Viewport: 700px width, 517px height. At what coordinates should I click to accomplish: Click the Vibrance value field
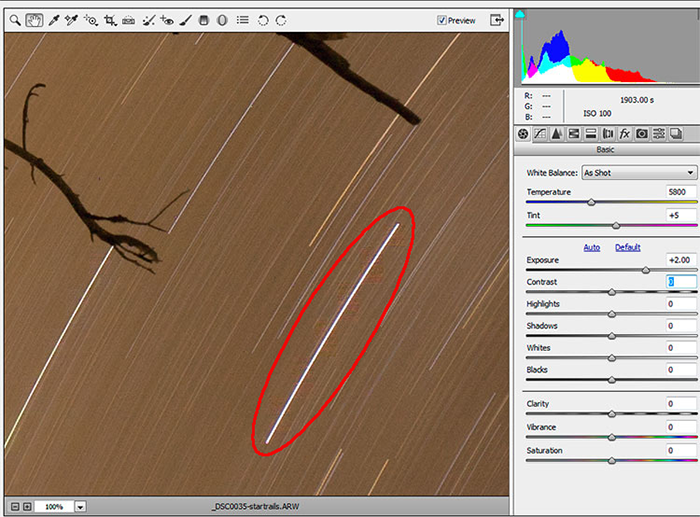point(681,427)
